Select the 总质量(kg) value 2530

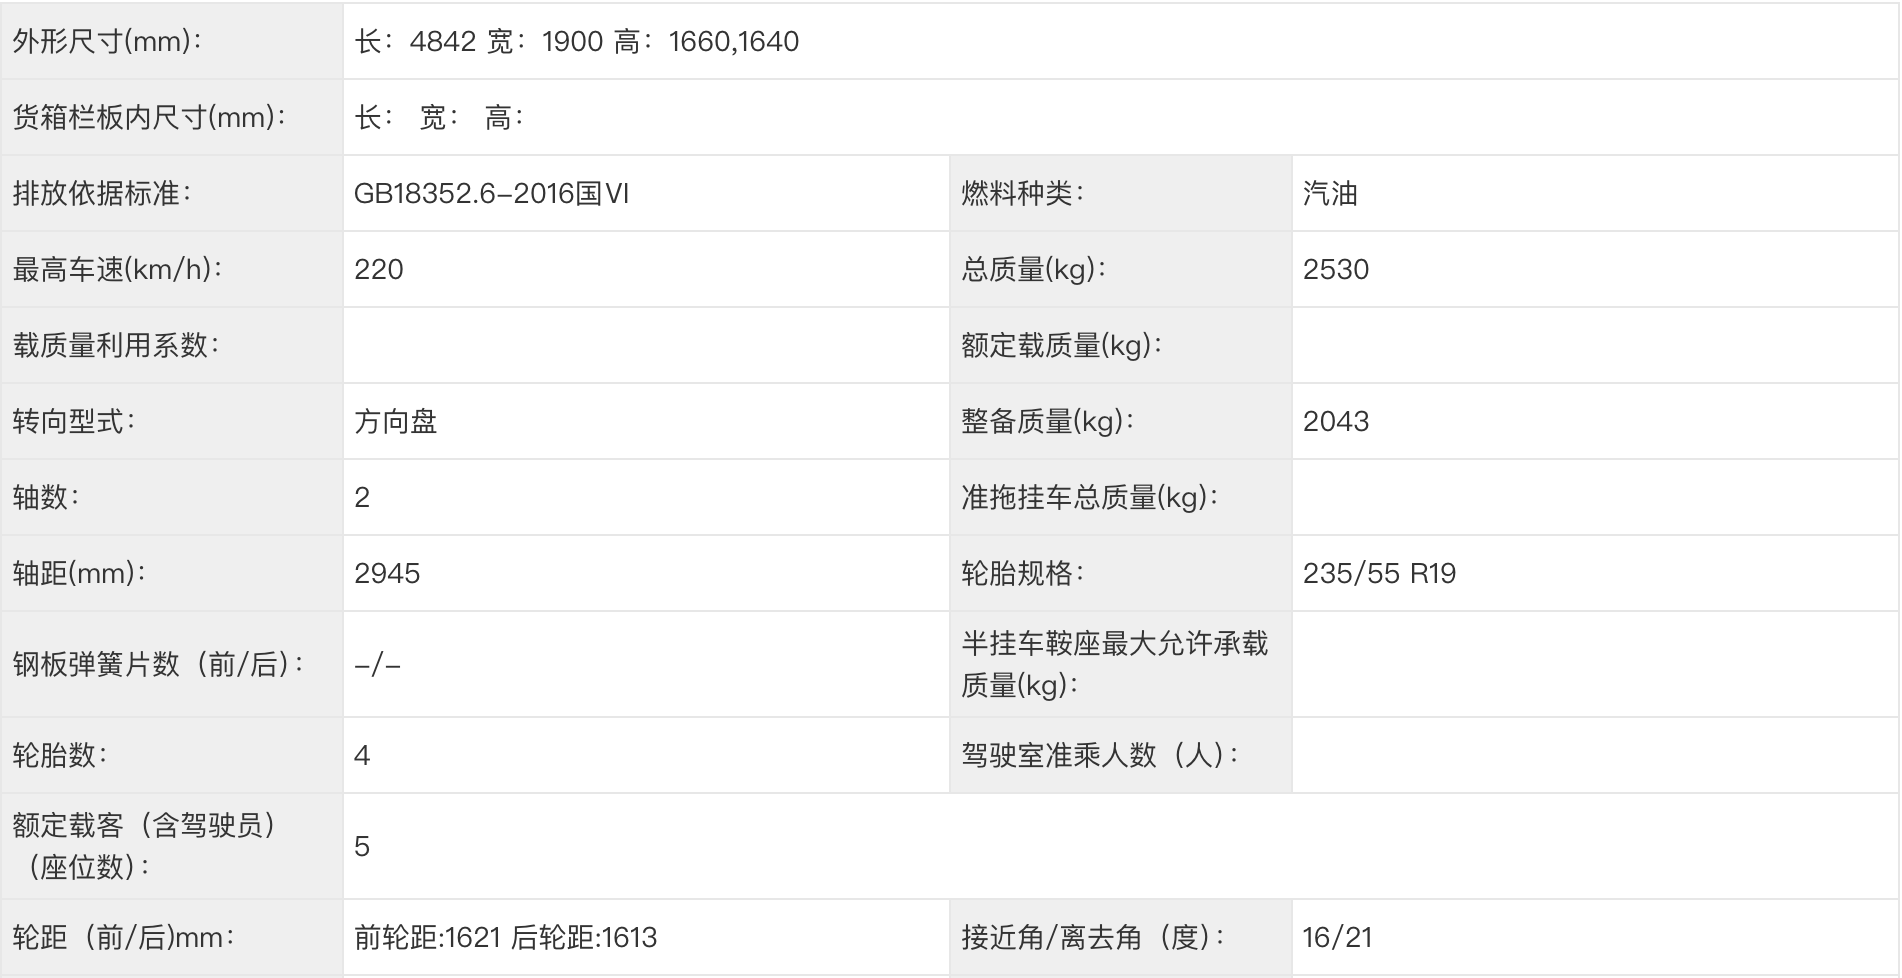pyautogui.click(x=1336, y=269)
